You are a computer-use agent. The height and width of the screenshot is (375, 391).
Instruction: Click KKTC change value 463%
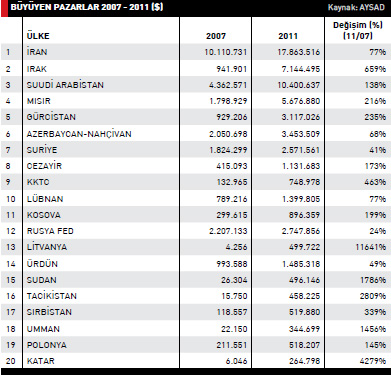click(375, 182)
